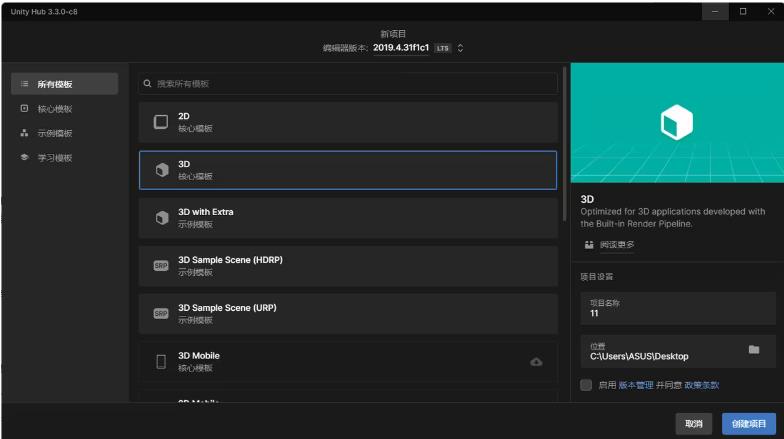Select the 所有模板 sidebar category
This screenshot has height=439, width=784.
[x=64, y=84]
